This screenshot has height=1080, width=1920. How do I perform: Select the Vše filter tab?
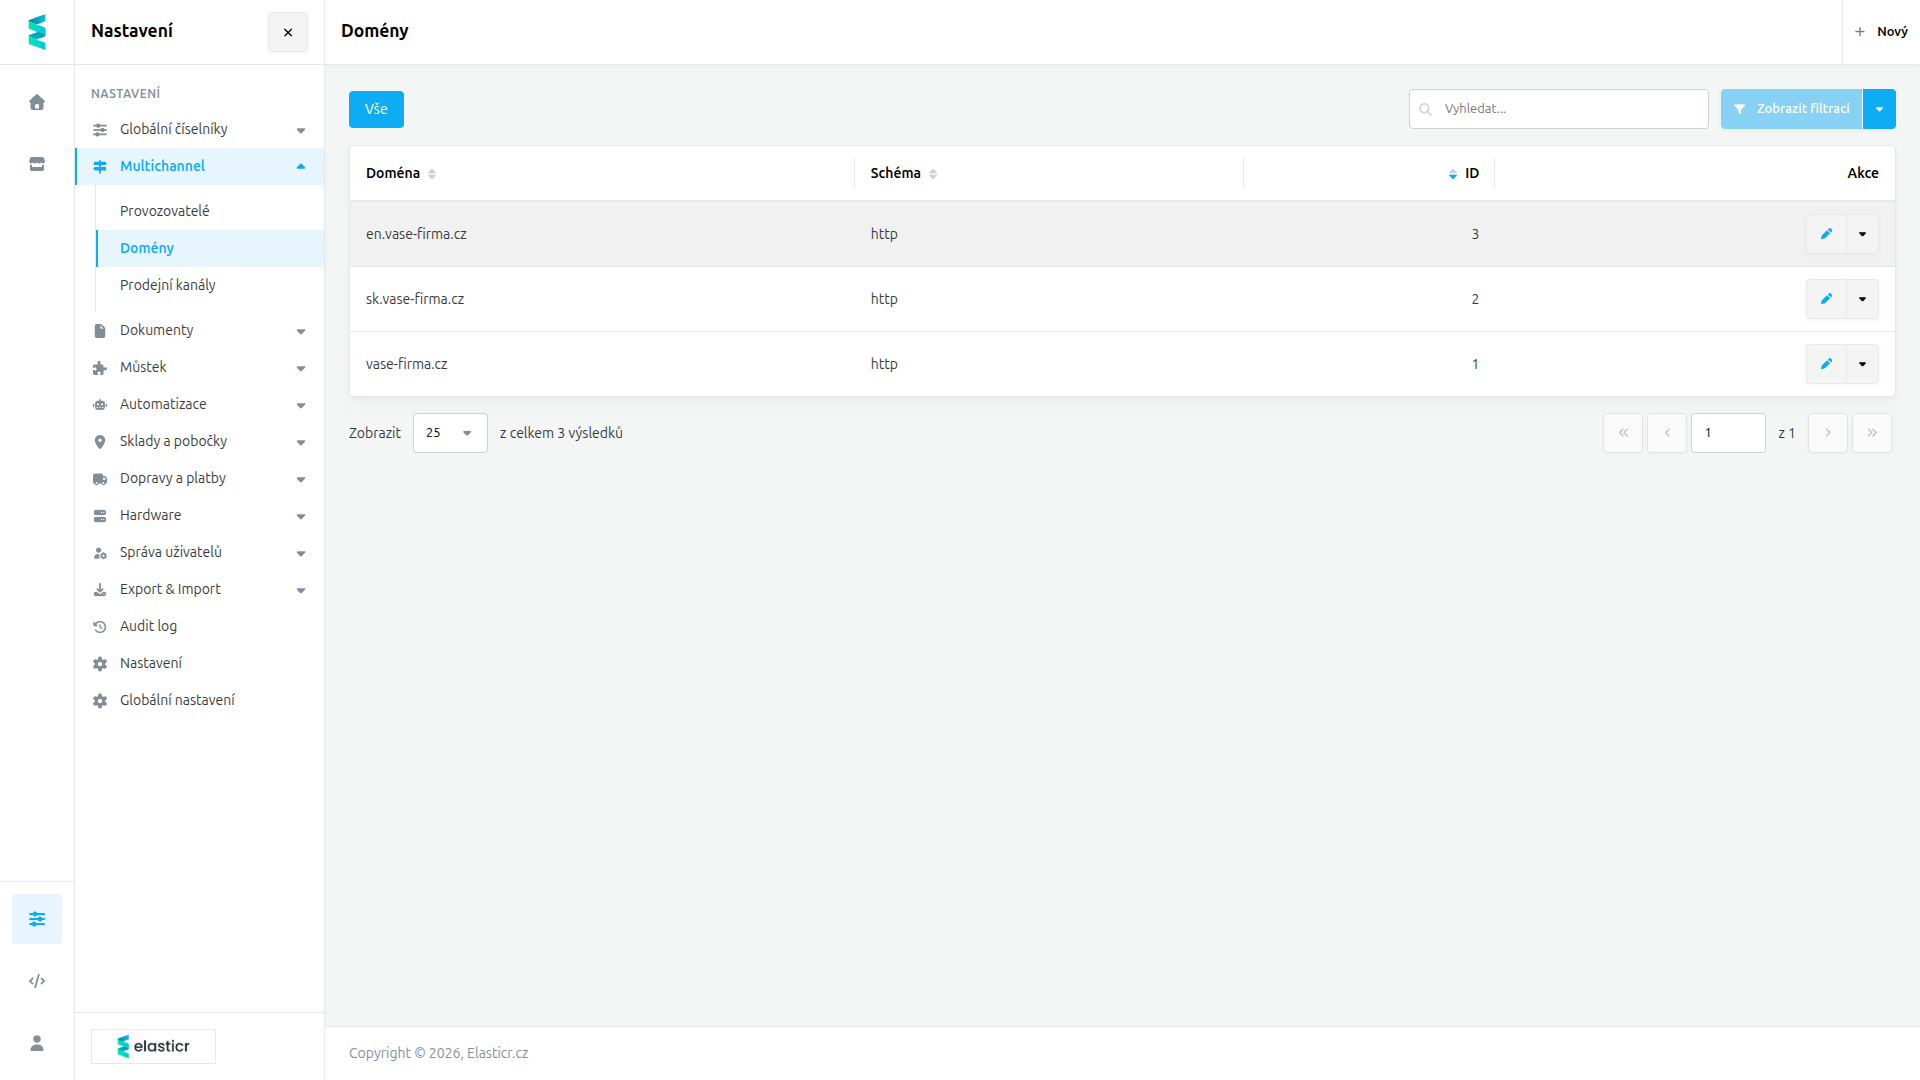pyautogui.click(x=376, y=109)
